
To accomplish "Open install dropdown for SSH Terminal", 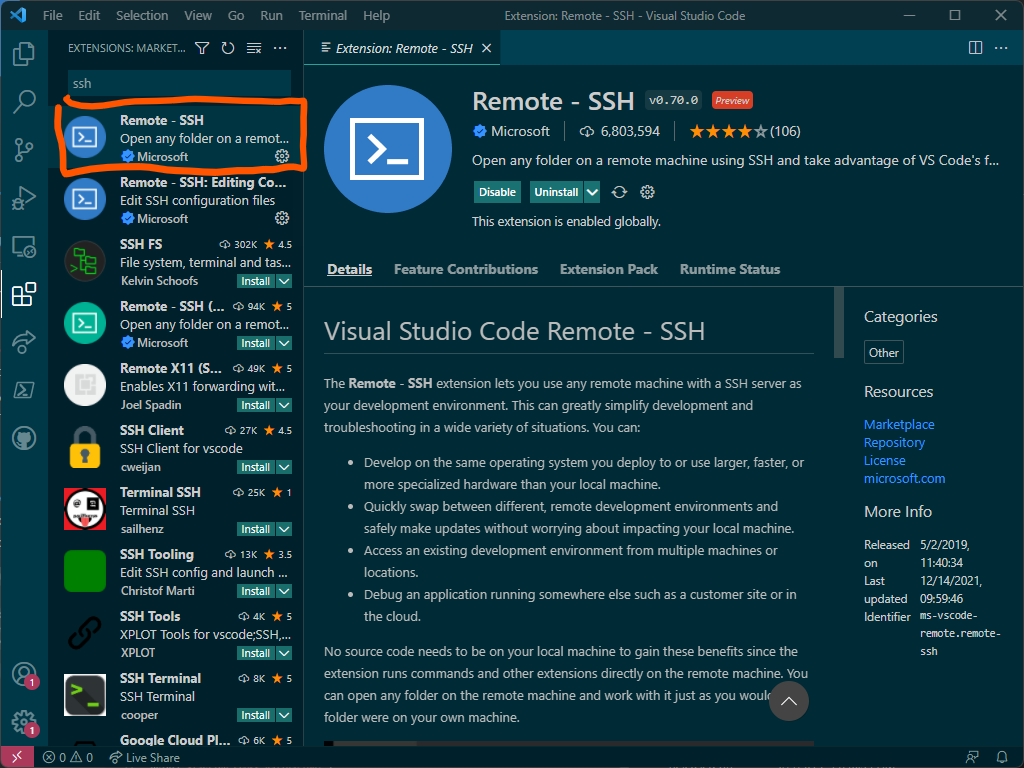I will pos(284,715).
